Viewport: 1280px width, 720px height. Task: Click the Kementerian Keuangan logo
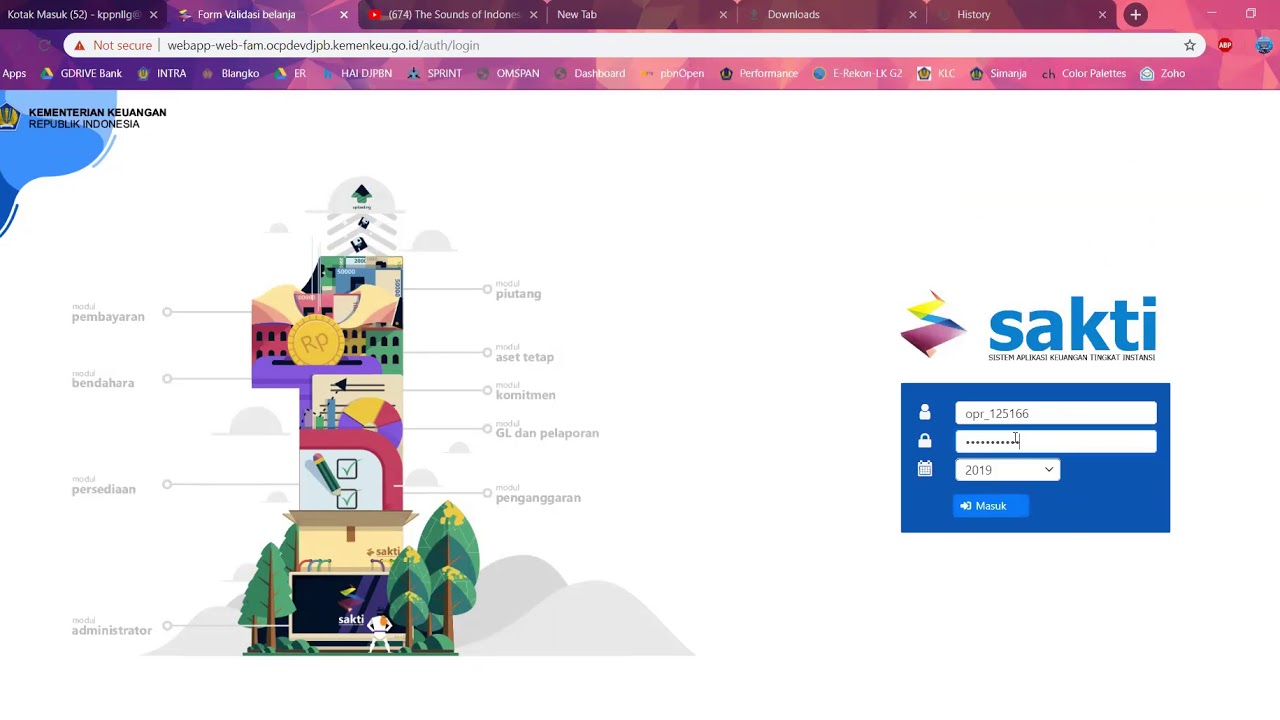coord(84,118)
